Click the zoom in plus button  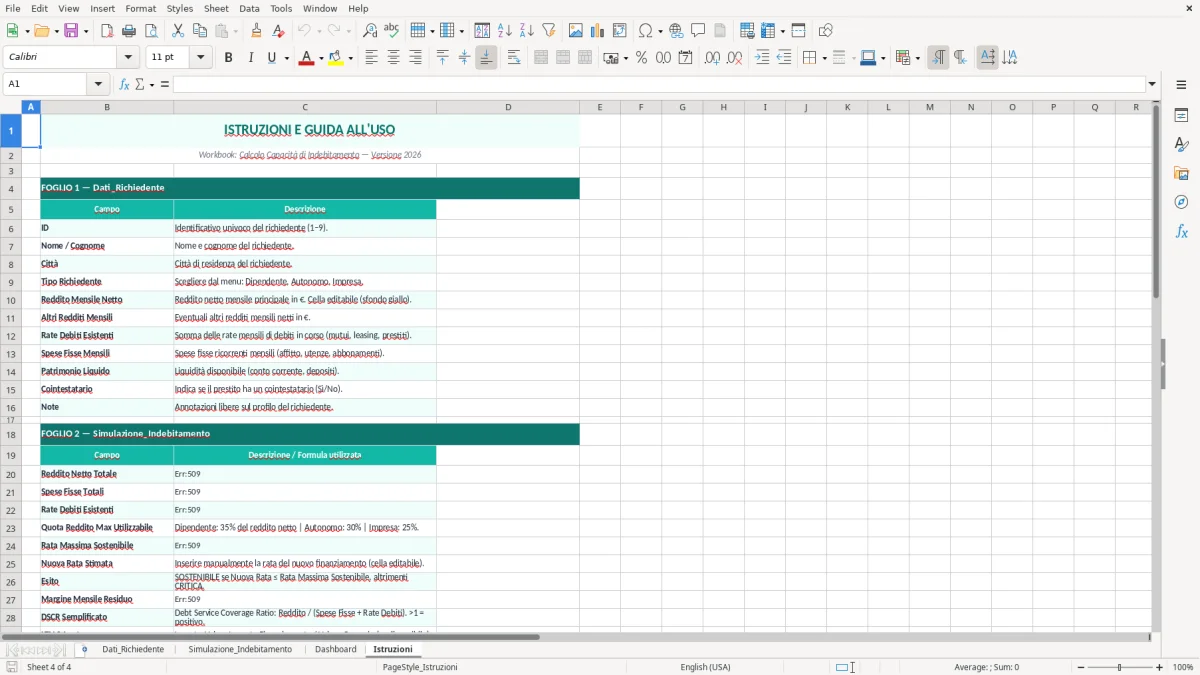click(x=1160, y=667)
